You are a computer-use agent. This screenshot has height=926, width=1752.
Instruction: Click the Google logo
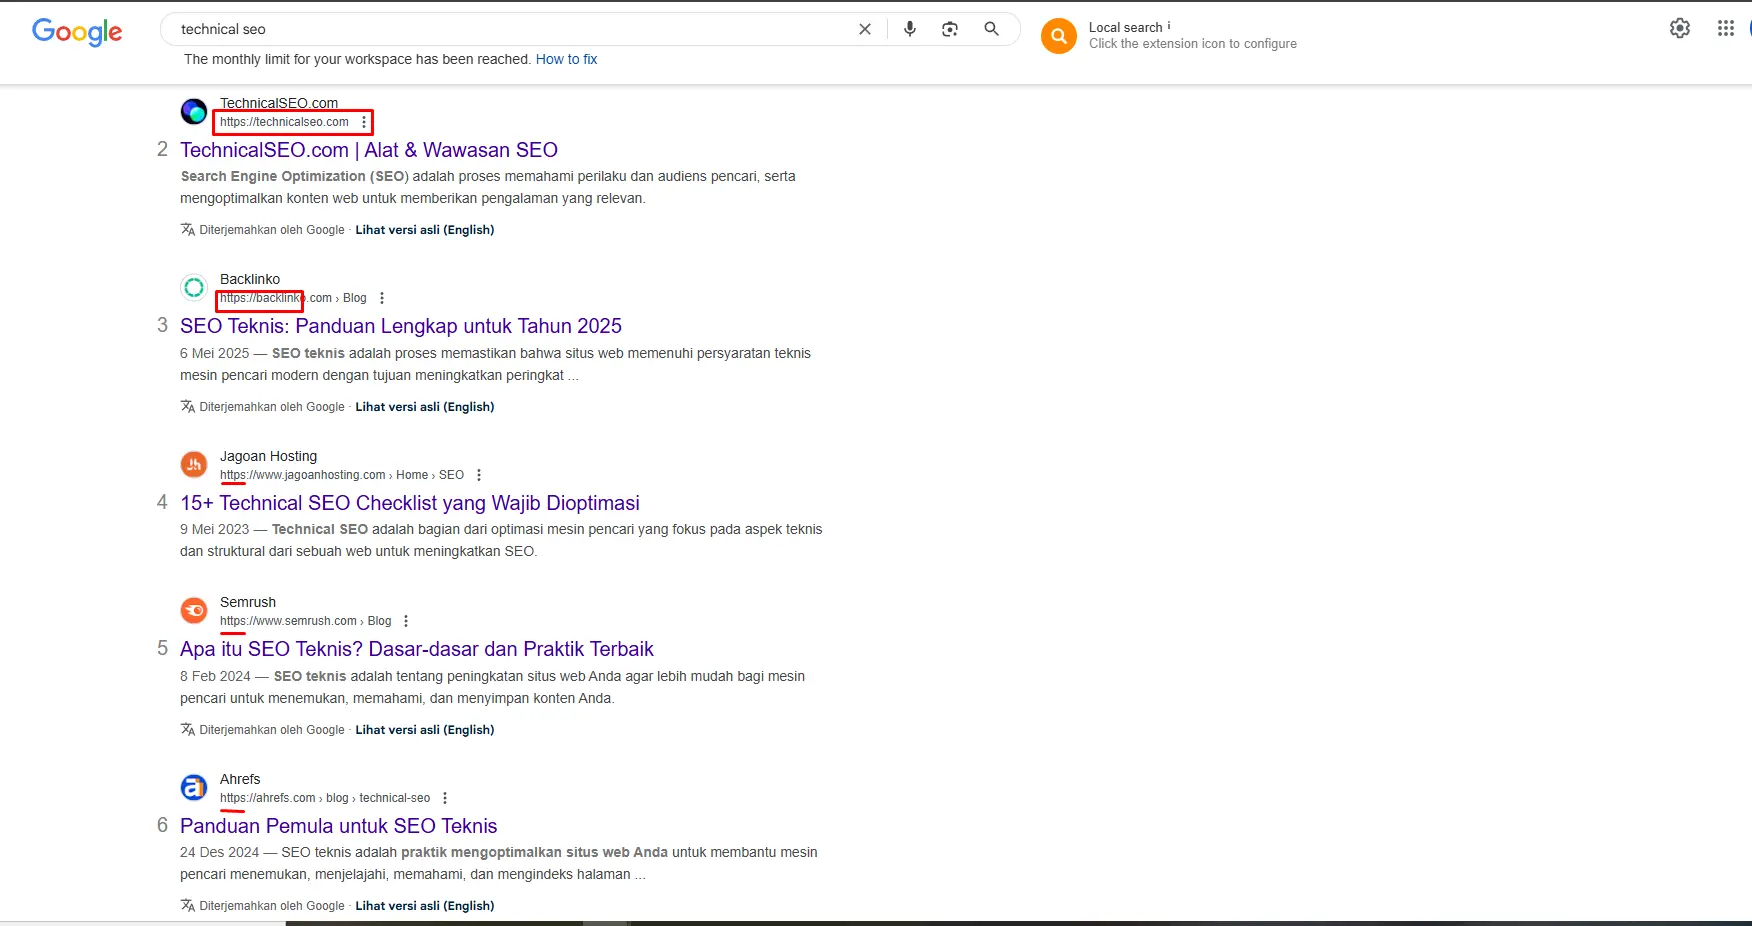click(77, 32)
